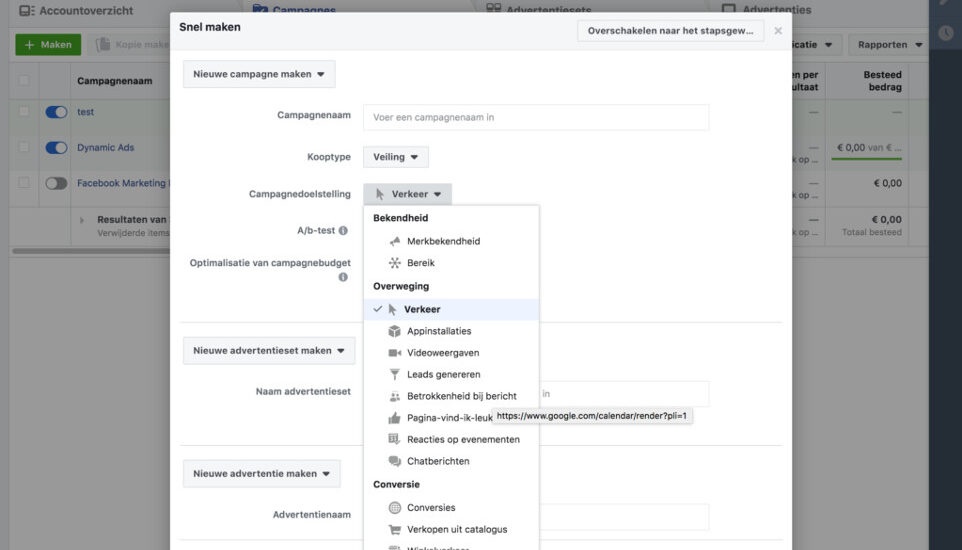This screenshot has width=962, height=550.
Task: Toggle the test campaign switch
Action: tap(56, 112)
